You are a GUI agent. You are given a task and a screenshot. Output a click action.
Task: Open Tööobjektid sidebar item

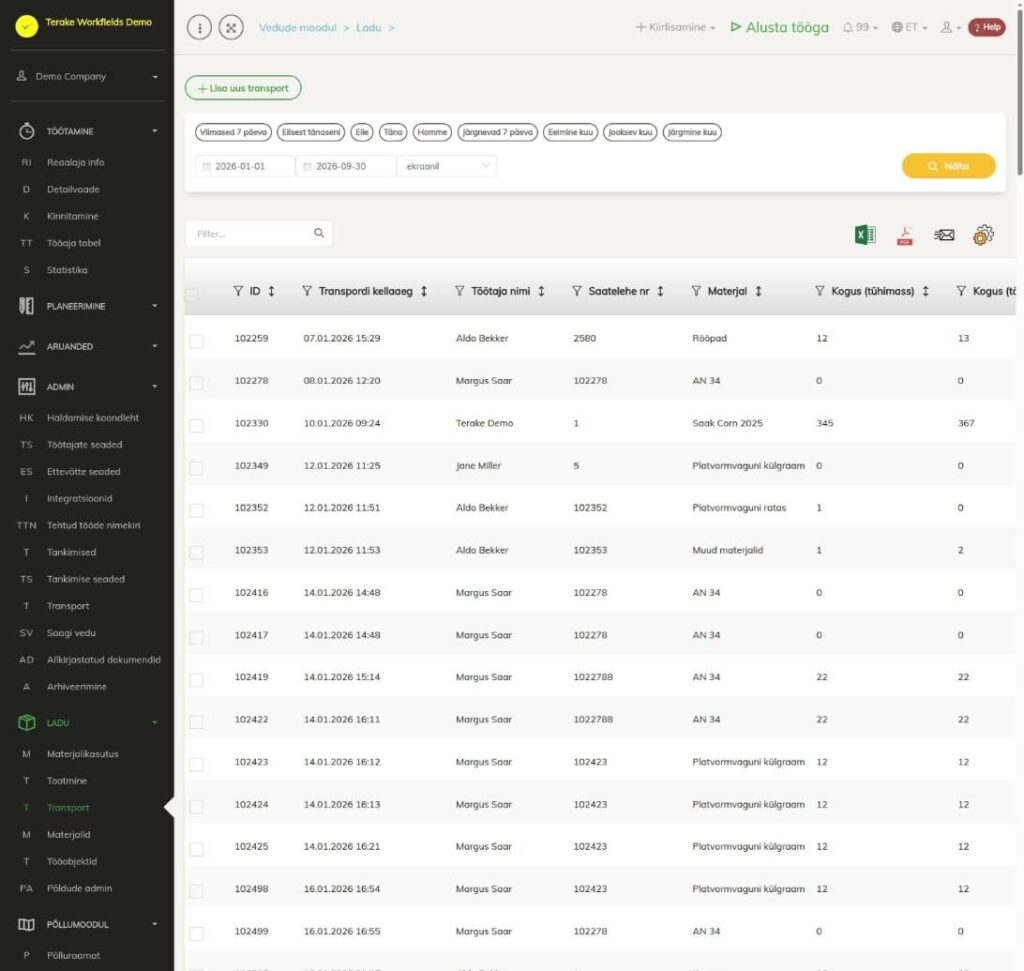click(x=72, y=861)
